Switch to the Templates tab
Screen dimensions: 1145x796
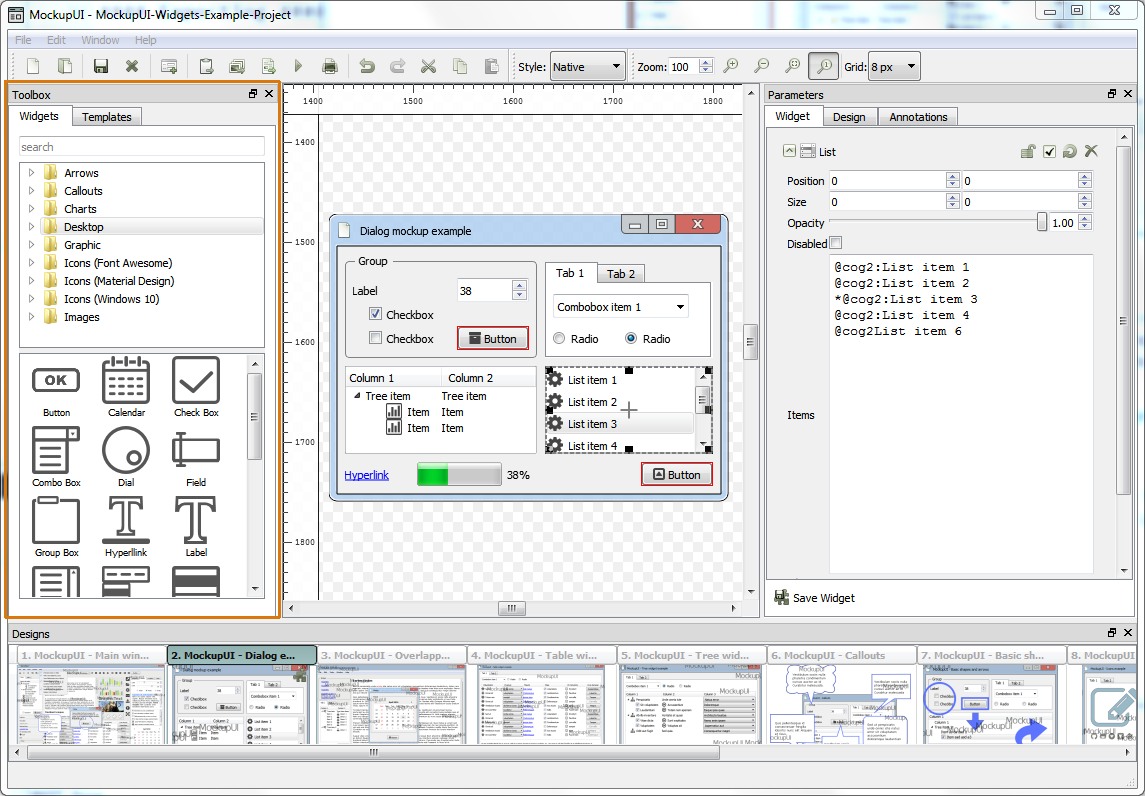click(x=107, y=117)
